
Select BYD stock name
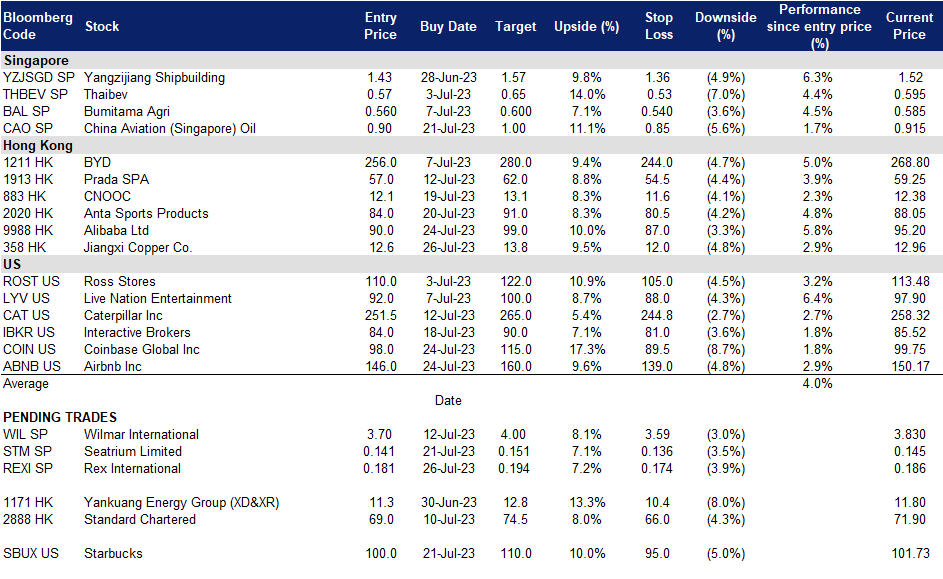click(x=97, y=162)
